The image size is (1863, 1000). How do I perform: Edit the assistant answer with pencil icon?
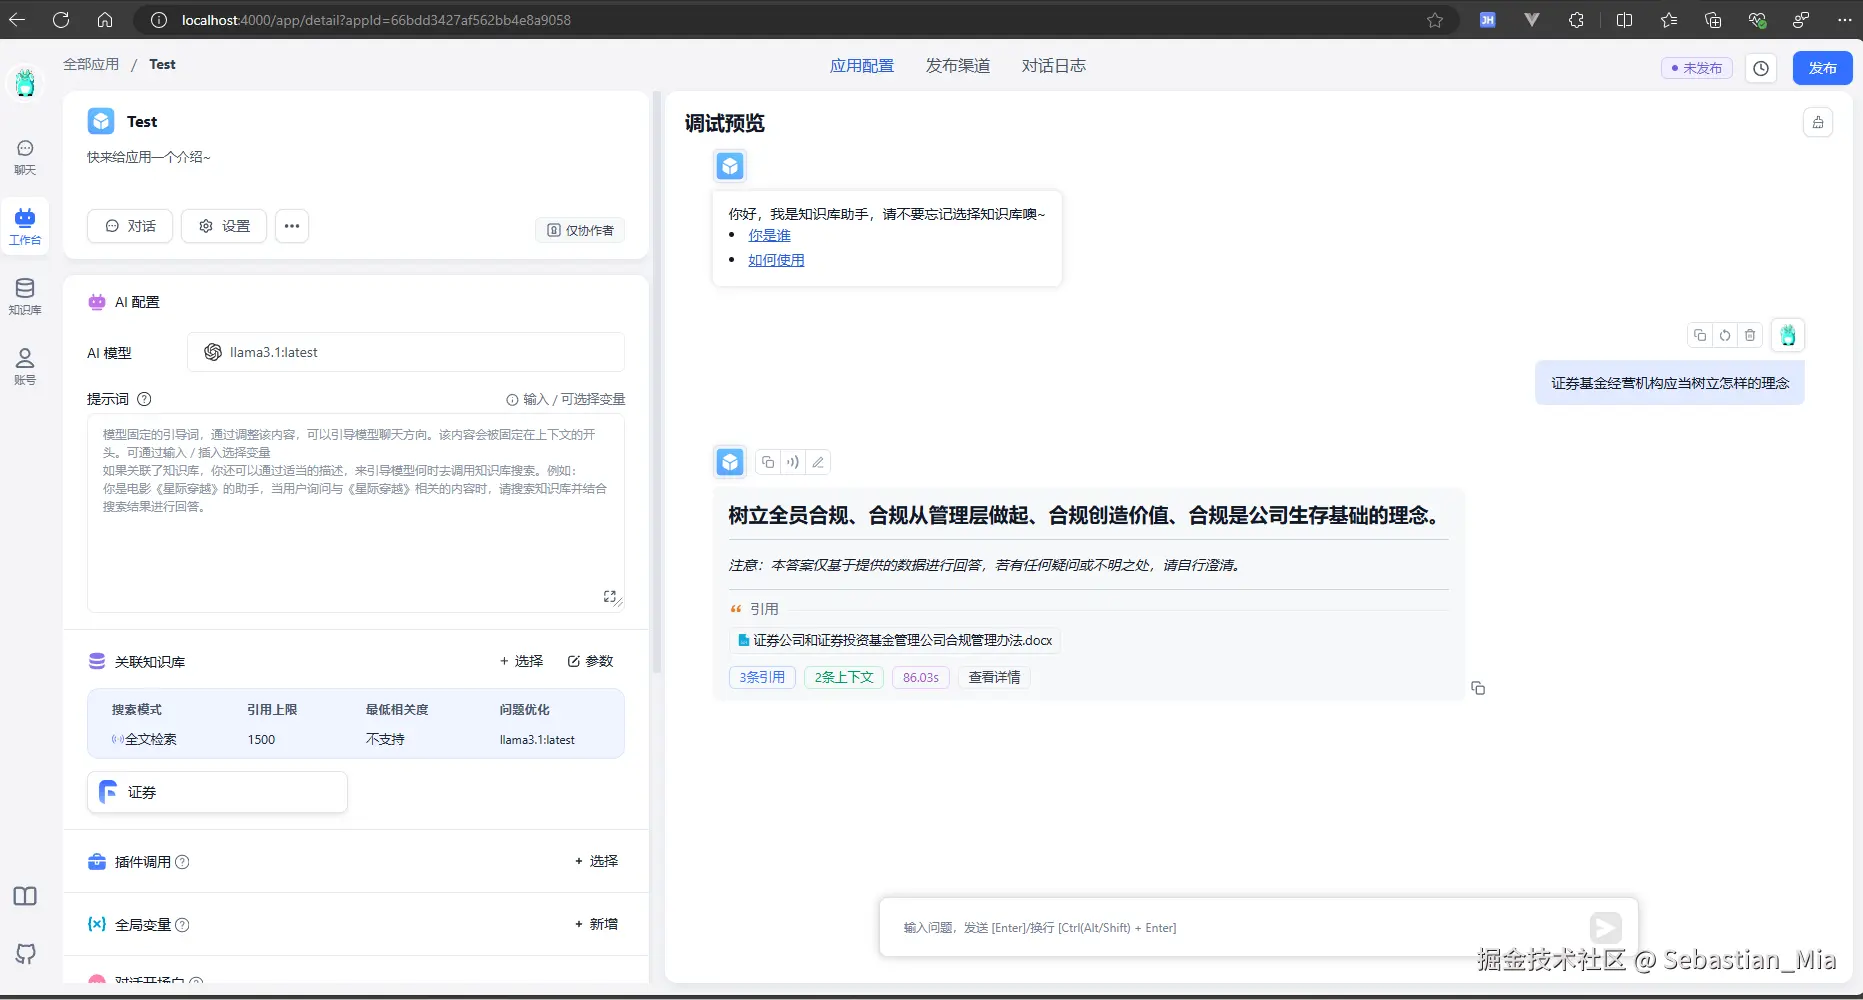(x=817, y=462)
